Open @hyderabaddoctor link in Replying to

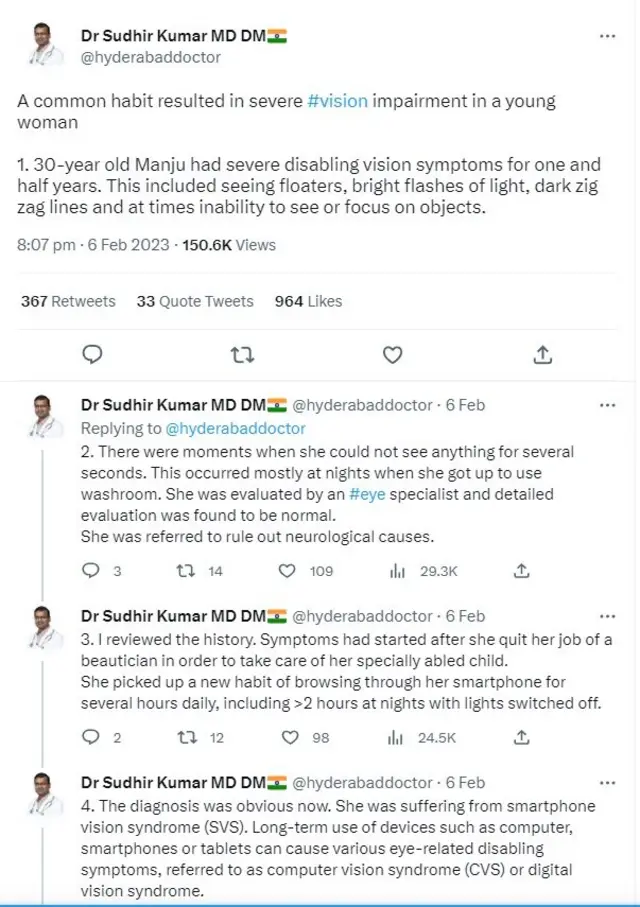tap(235, 428)
